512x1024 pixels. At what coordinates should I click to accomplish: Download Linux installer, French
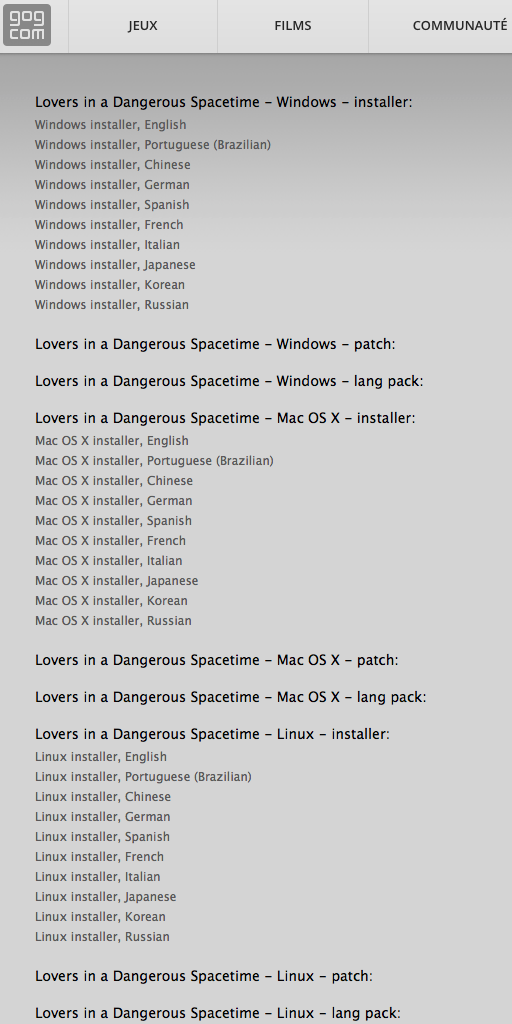pyautogui.click(x=99, y=857)
